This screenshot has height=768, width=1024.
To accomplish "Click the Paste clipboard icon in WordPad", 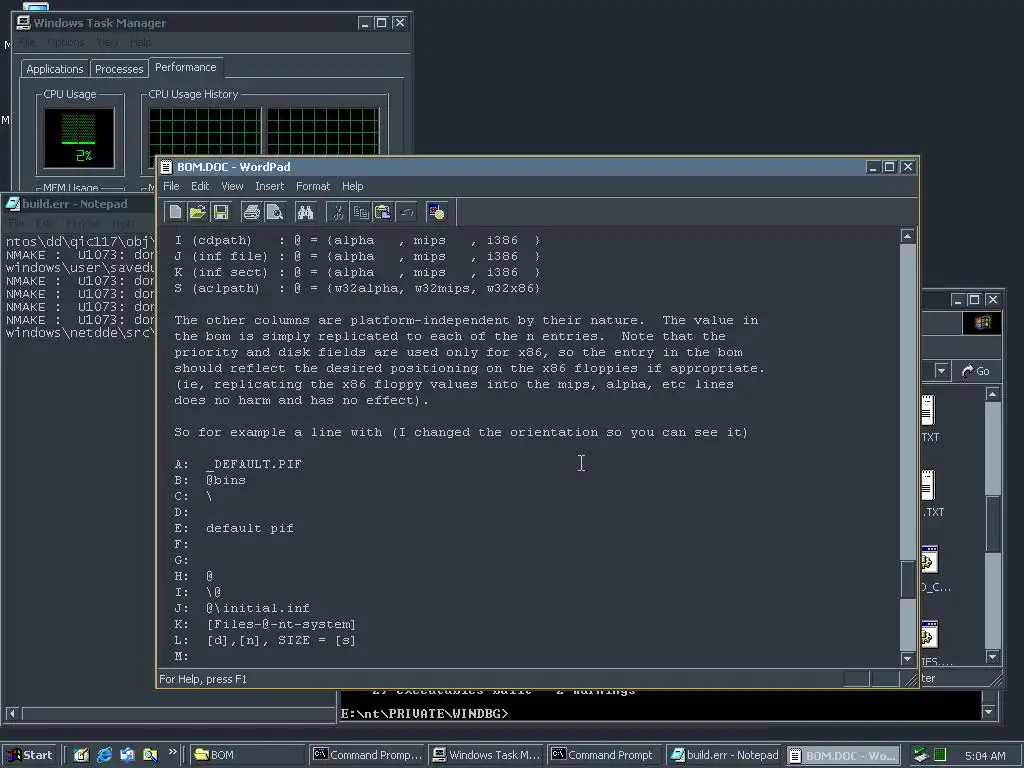I will tap(383, 212).
